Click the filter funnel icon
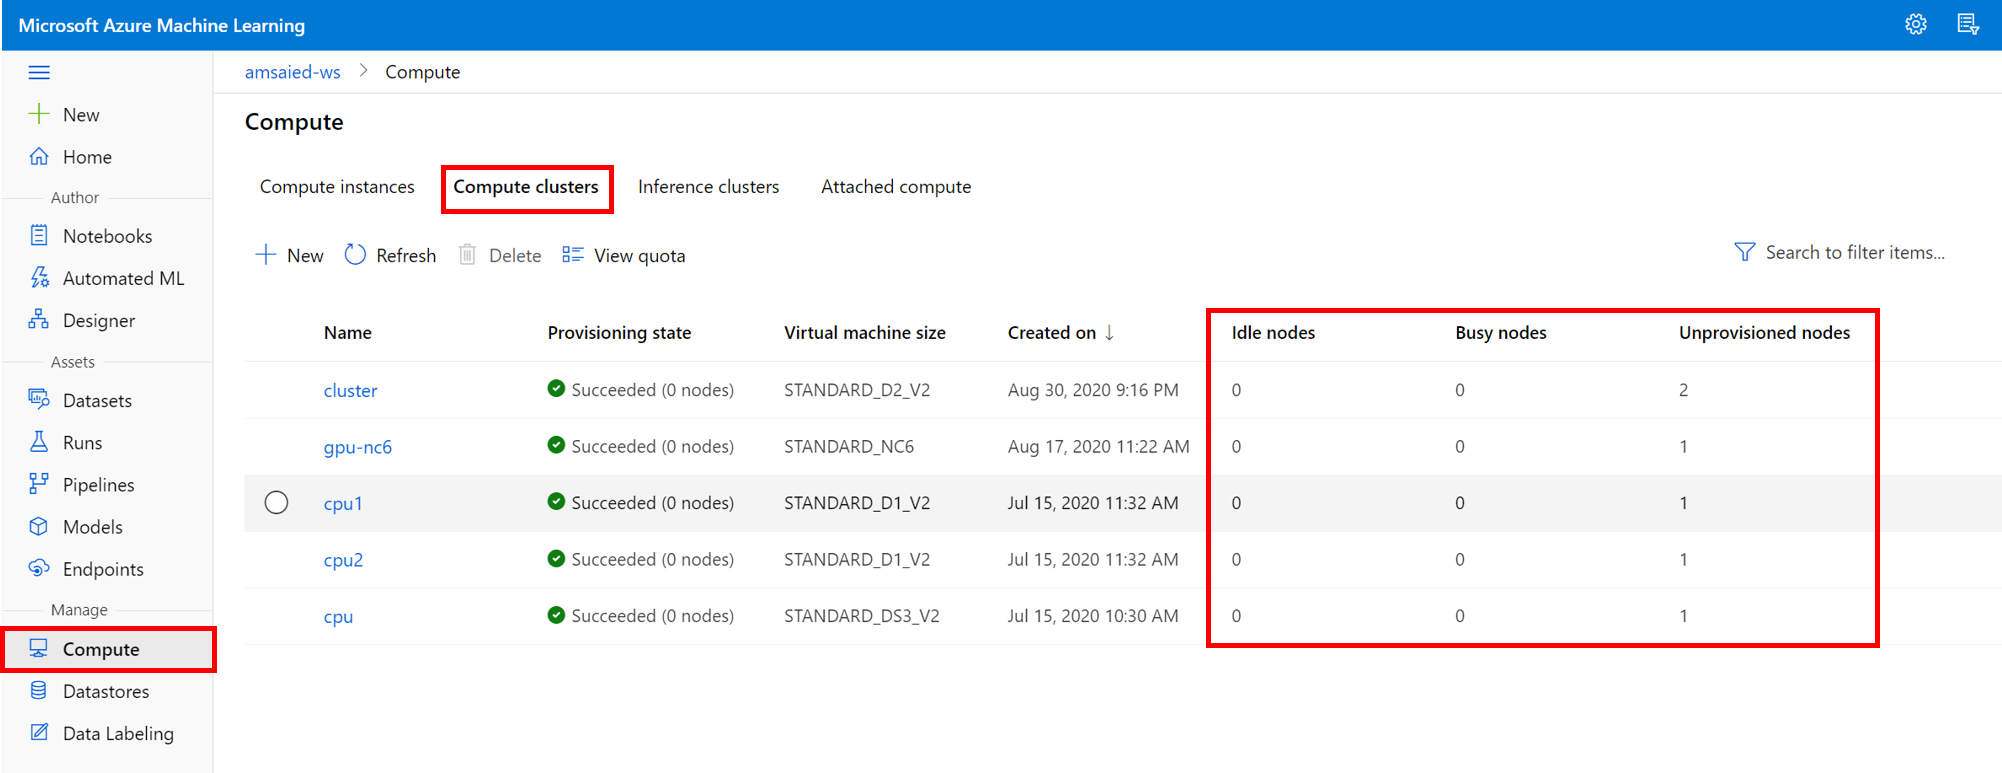This screenshot has height=773, width=2002. 1744,252
